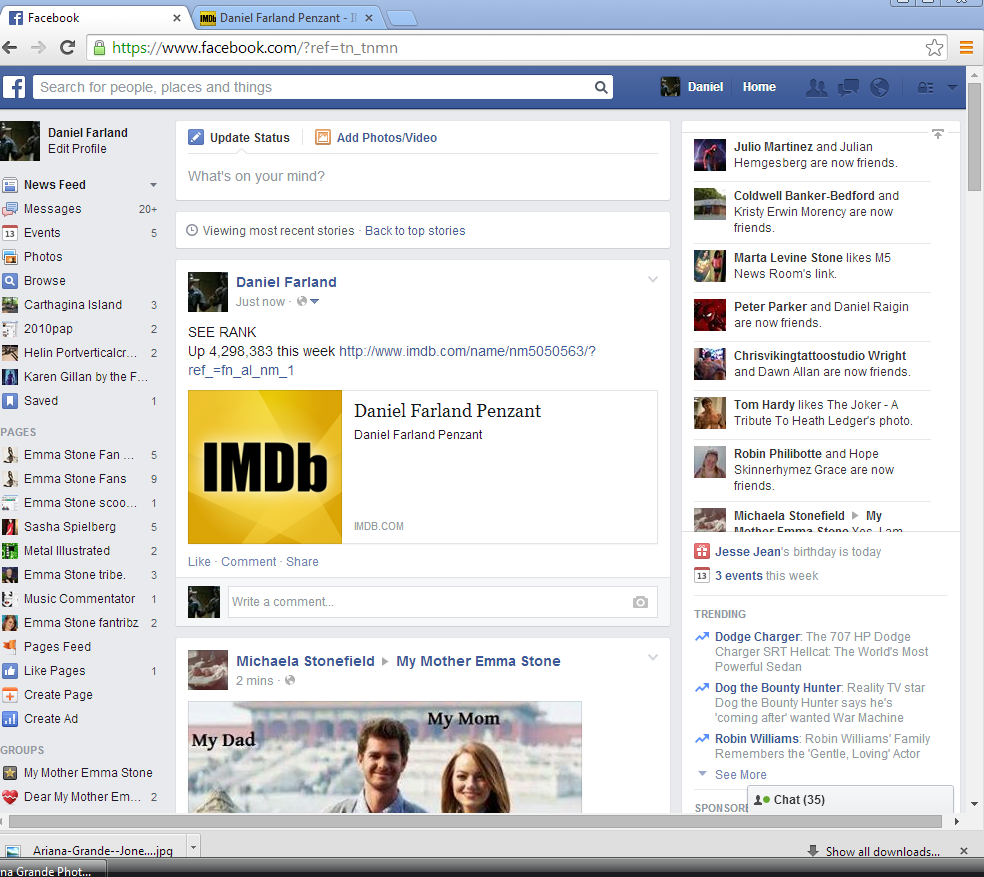The height and width of the screenshot is (877, 984).
Task: Open the post audience selector dropdown
Action: pos(308,301)
